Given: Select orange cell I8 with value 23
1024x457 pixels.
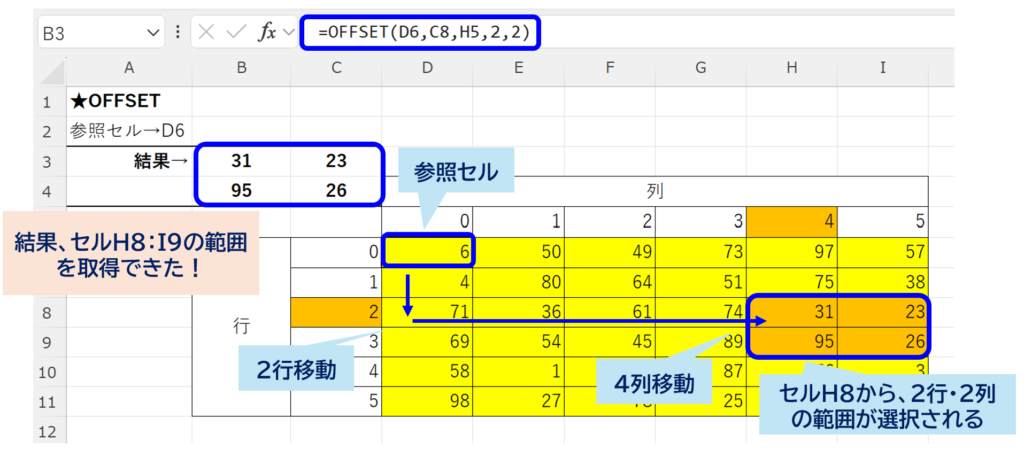Looking at the screenshot, I should (883, 312).
